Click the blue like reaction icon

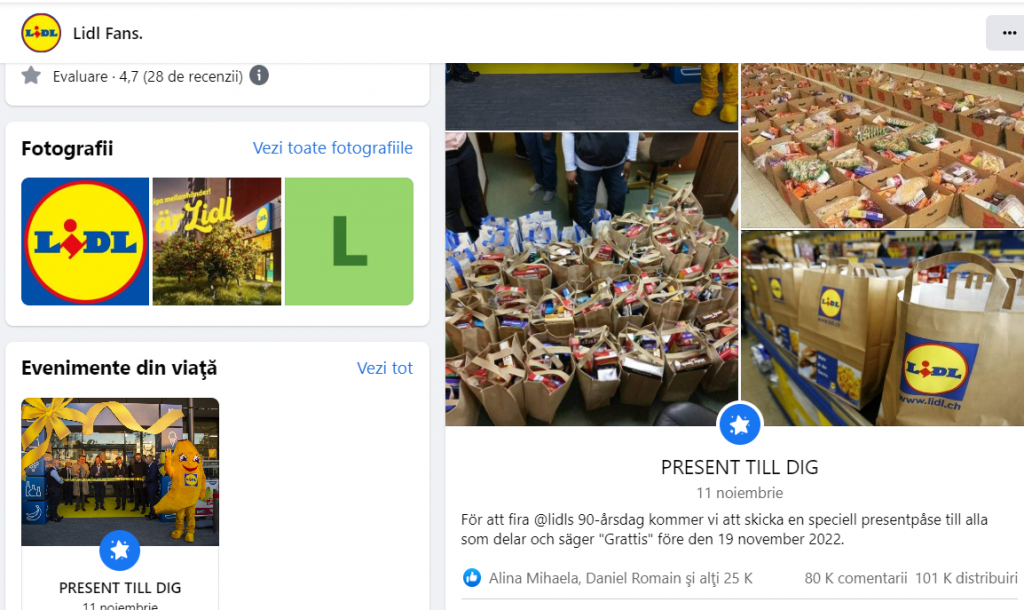[x=472, y=577]
